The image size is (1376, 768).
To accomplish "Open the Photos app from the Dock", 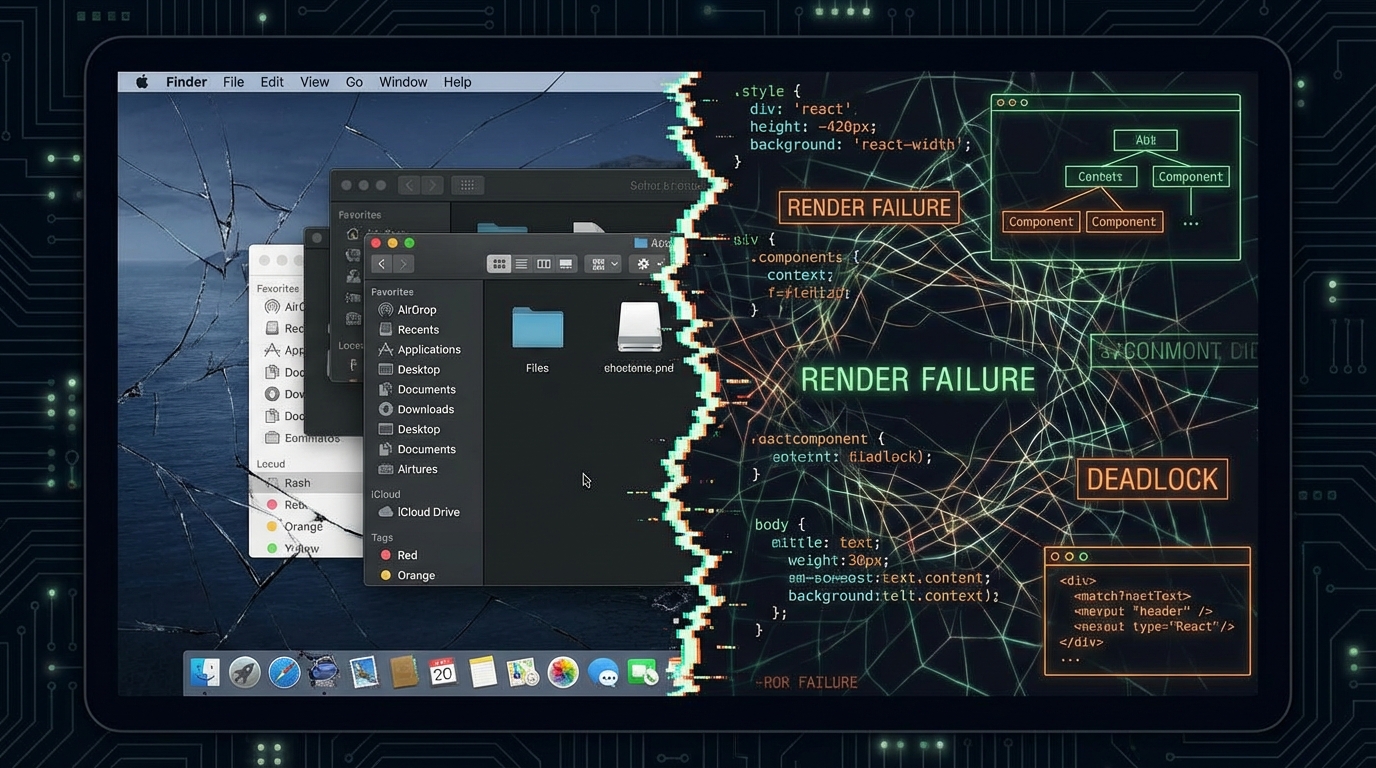I will pos(562,672).
